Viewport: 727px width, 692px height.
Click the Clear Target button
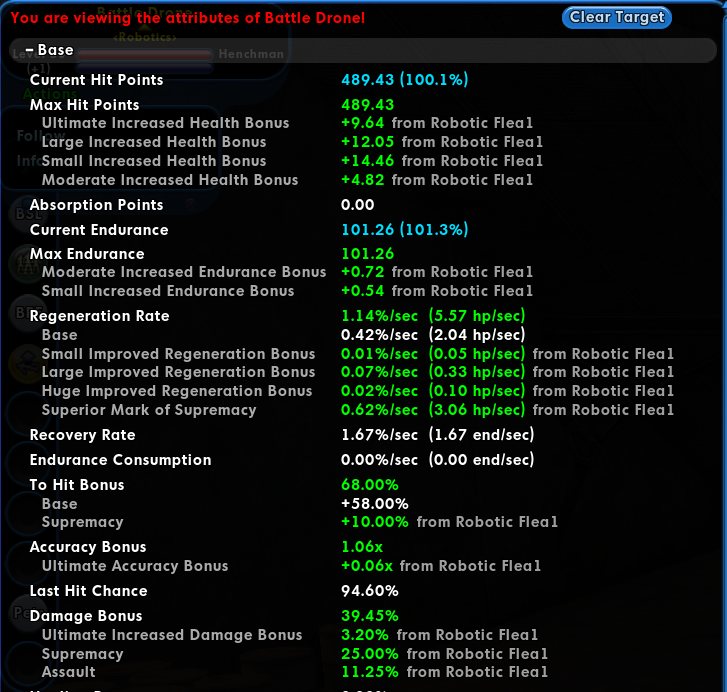617,18
